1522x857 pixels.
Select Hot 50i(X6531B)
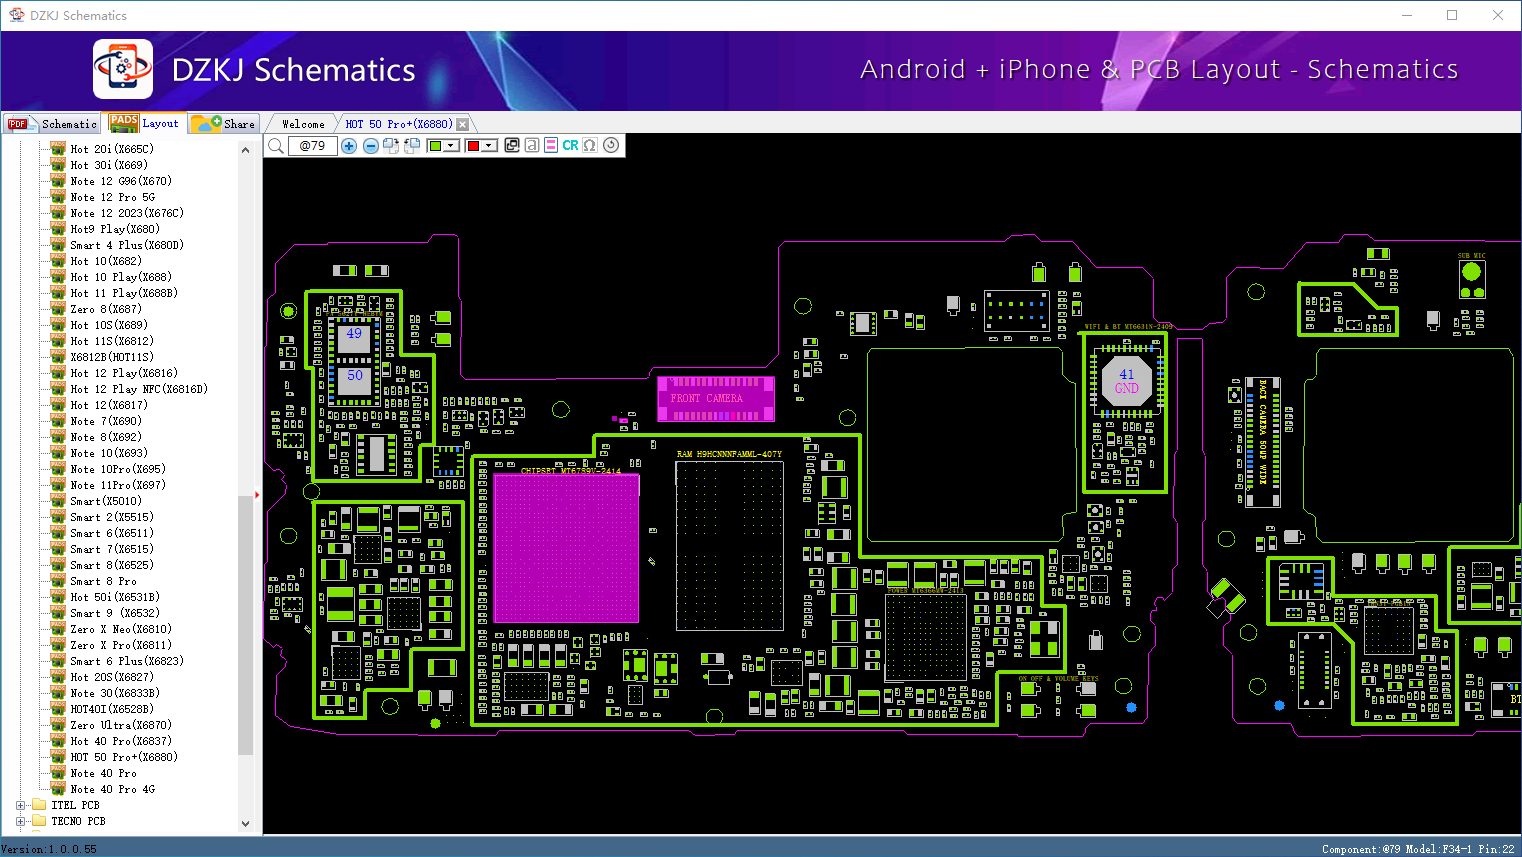coord(115,597)
